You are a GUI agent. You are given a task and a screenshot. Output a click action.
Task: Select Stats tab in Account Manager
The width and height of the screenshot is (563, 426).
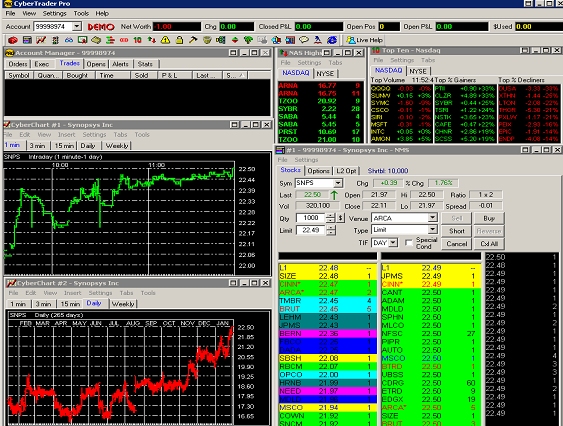(x=145, y=64)
